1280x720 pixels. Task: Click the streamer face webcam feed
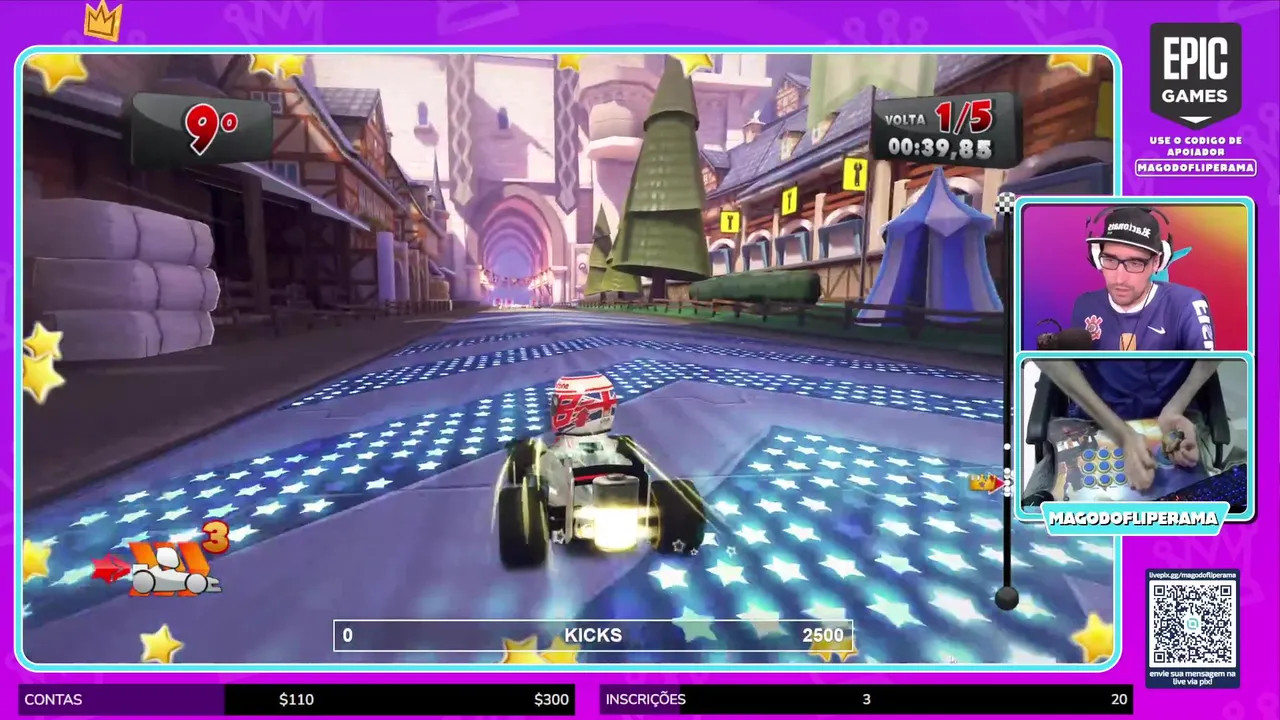(1135, 277)
